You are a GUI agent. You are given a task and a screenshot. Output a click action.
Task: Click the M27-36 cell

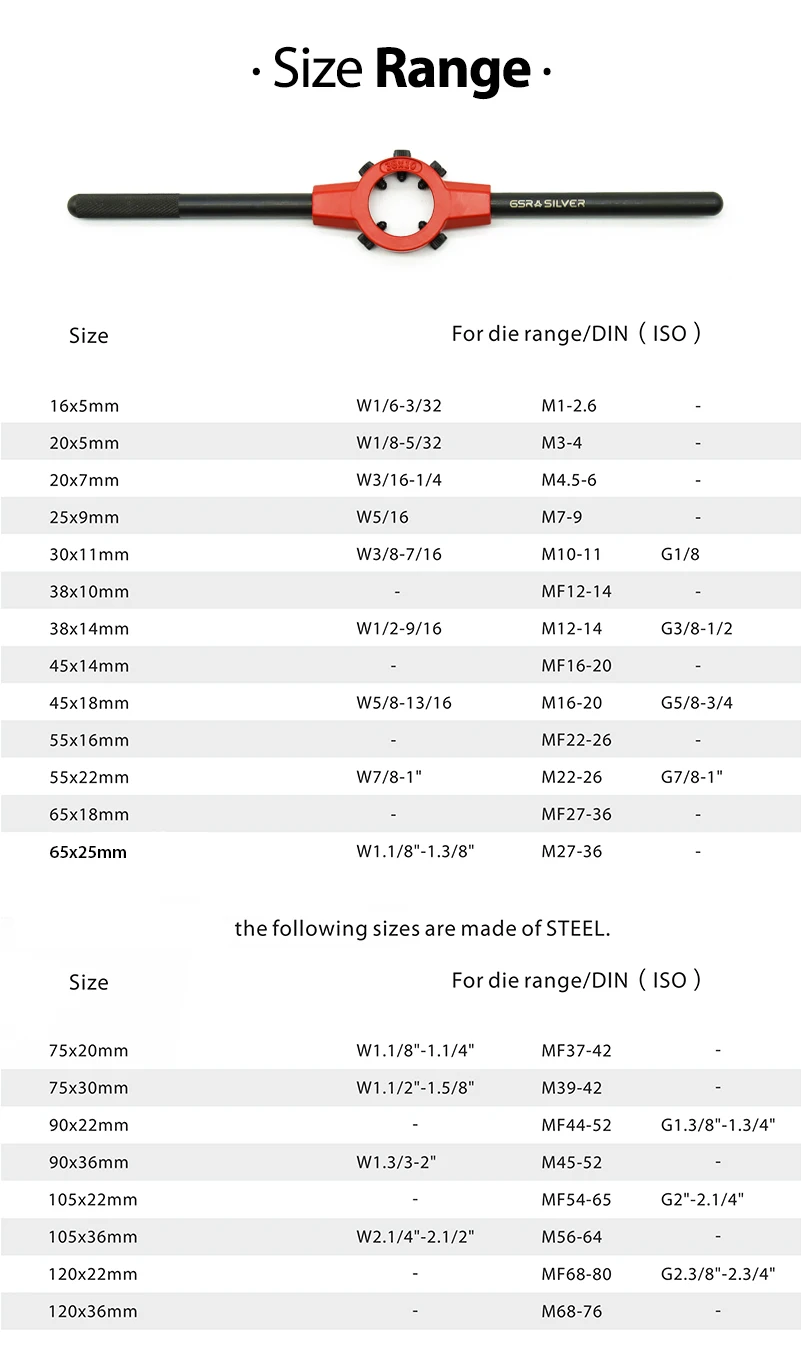pyautogui.click(x=572, y=851)
